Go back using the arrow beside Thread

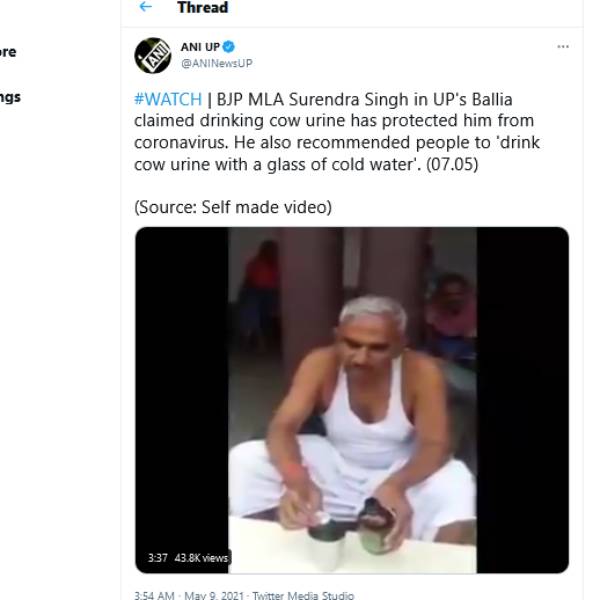(x=146, y=7)
